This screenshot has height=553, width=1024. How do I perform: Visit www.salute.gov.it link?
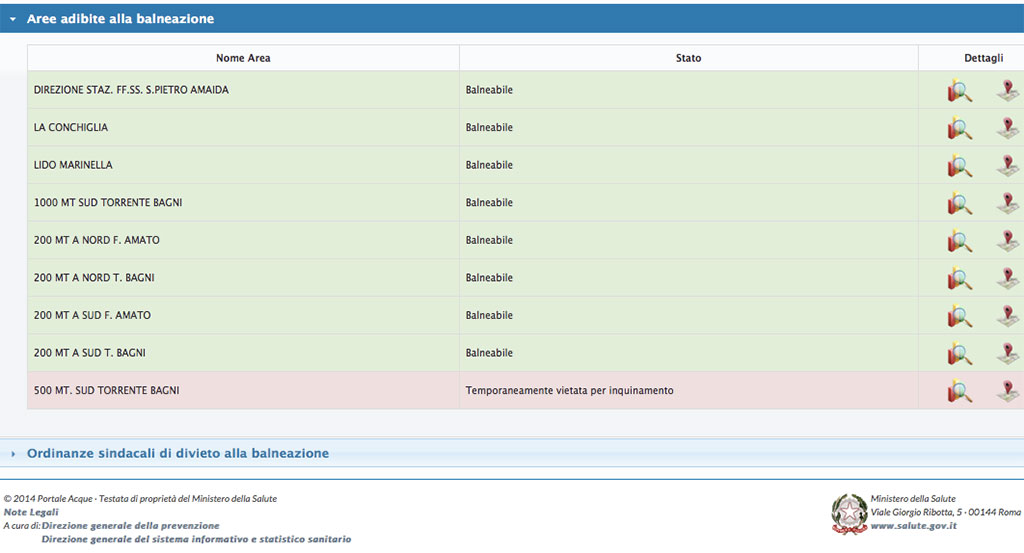914,526
